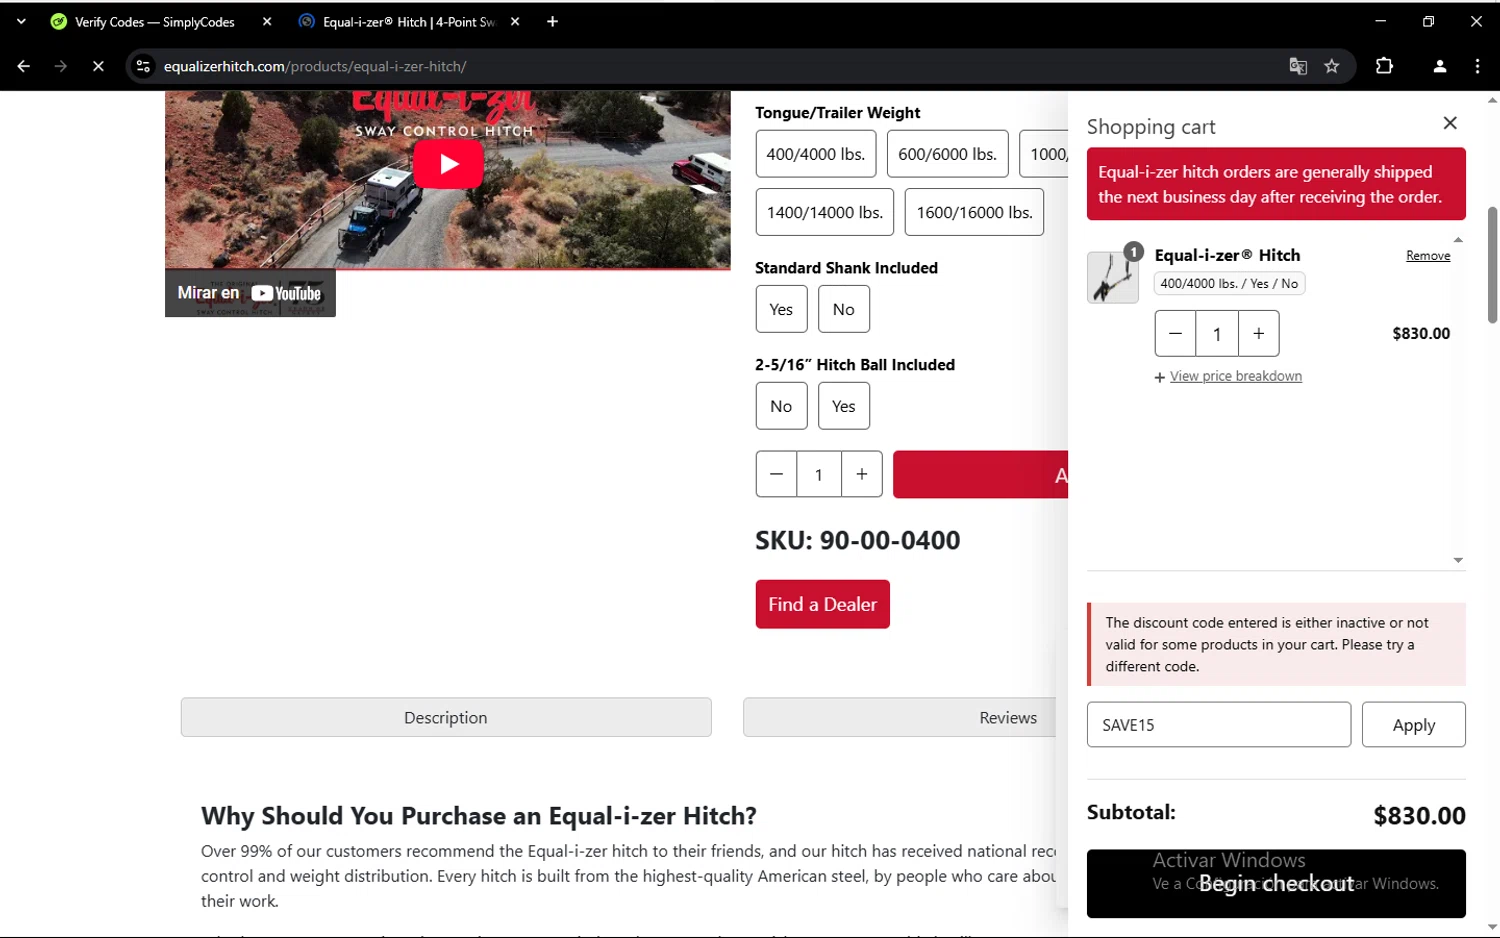Click the Find a Dealer button
Image resolution: width=1500 pixels, height=938 pixels.
pyautogui.click(x=822, y=604)
